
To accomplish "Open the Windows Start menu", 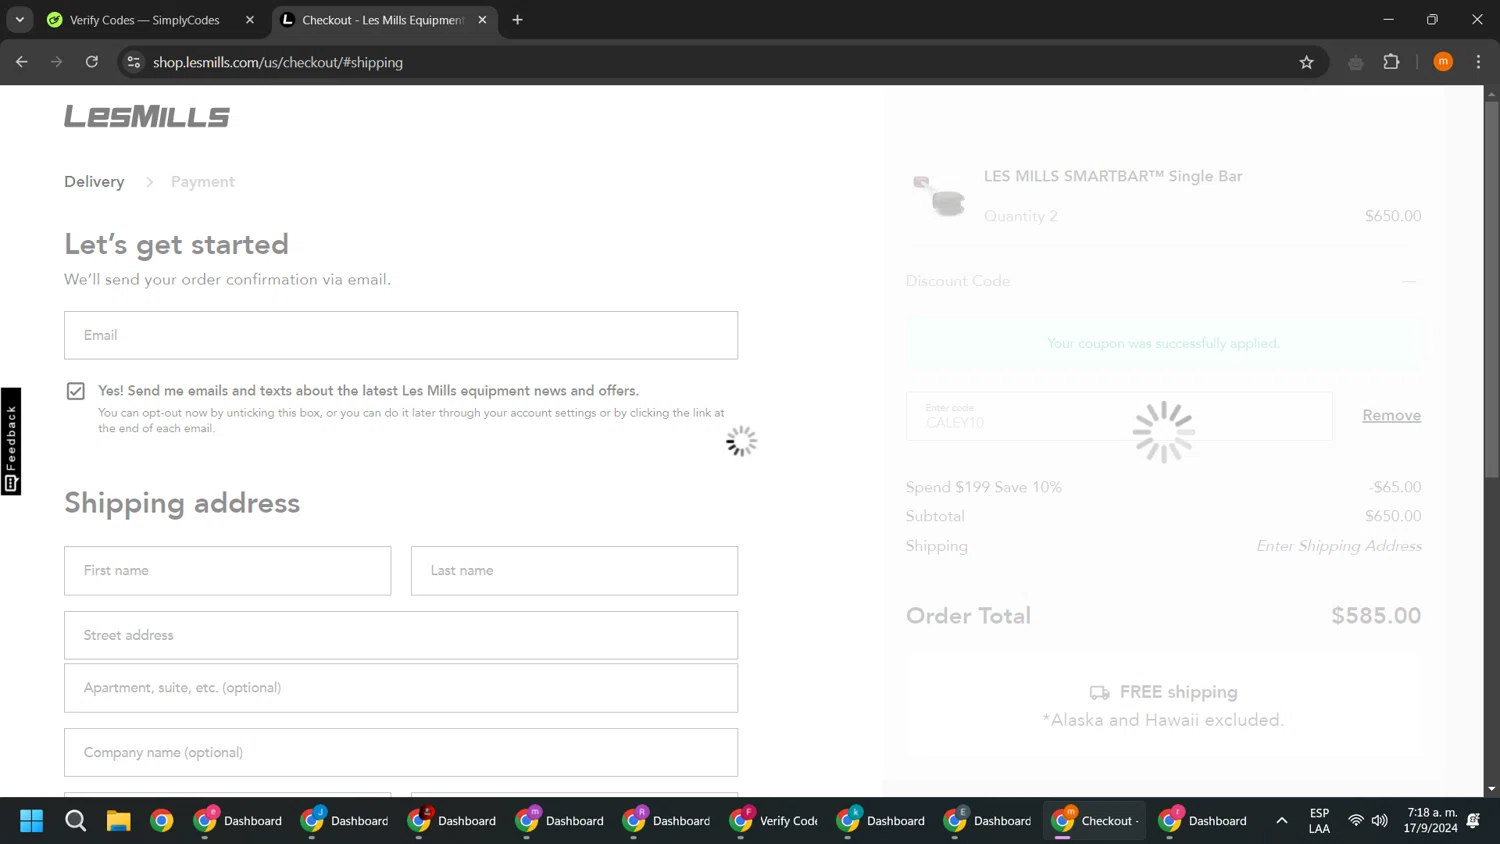I will click(31, 821).
